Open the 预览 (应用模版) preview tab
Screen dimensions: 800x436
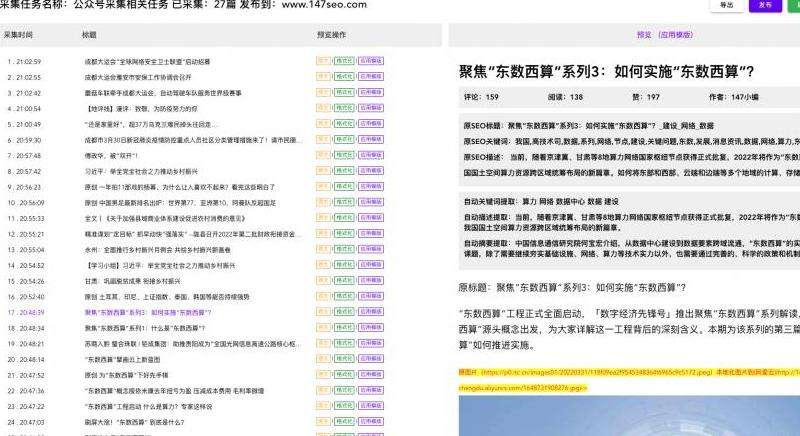664,34
